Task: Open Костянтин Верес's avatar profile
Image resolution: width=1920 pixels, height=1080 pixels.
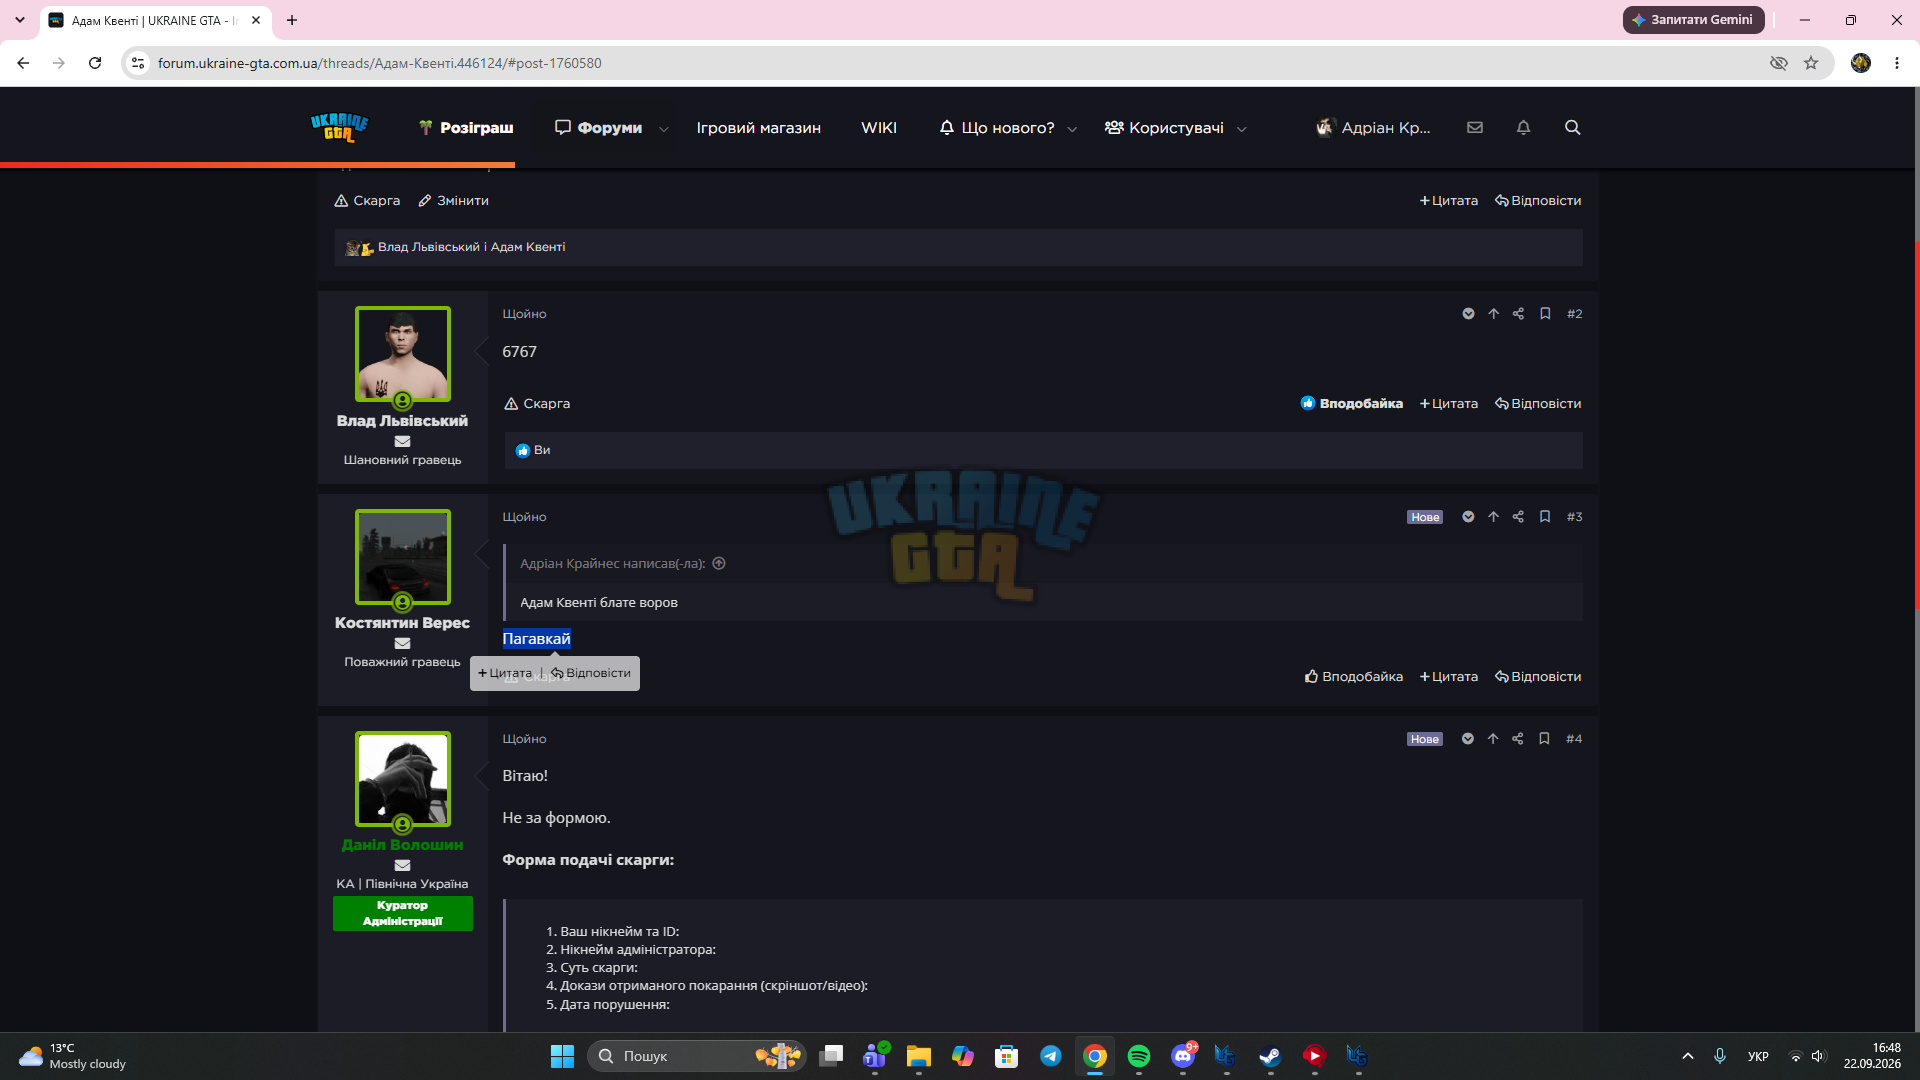Action: pyautogui.click(x=403, y=557)
